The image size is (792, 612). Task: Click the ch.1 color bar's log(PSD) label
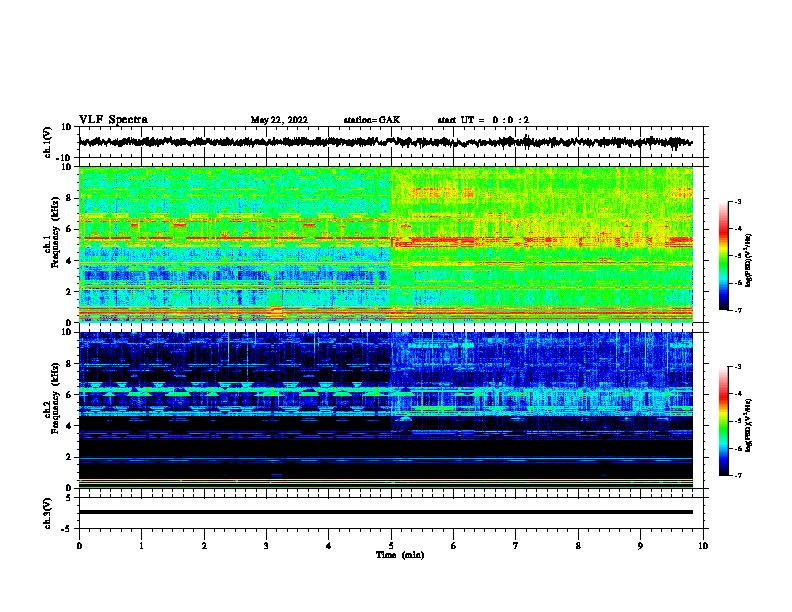[748, 260]
